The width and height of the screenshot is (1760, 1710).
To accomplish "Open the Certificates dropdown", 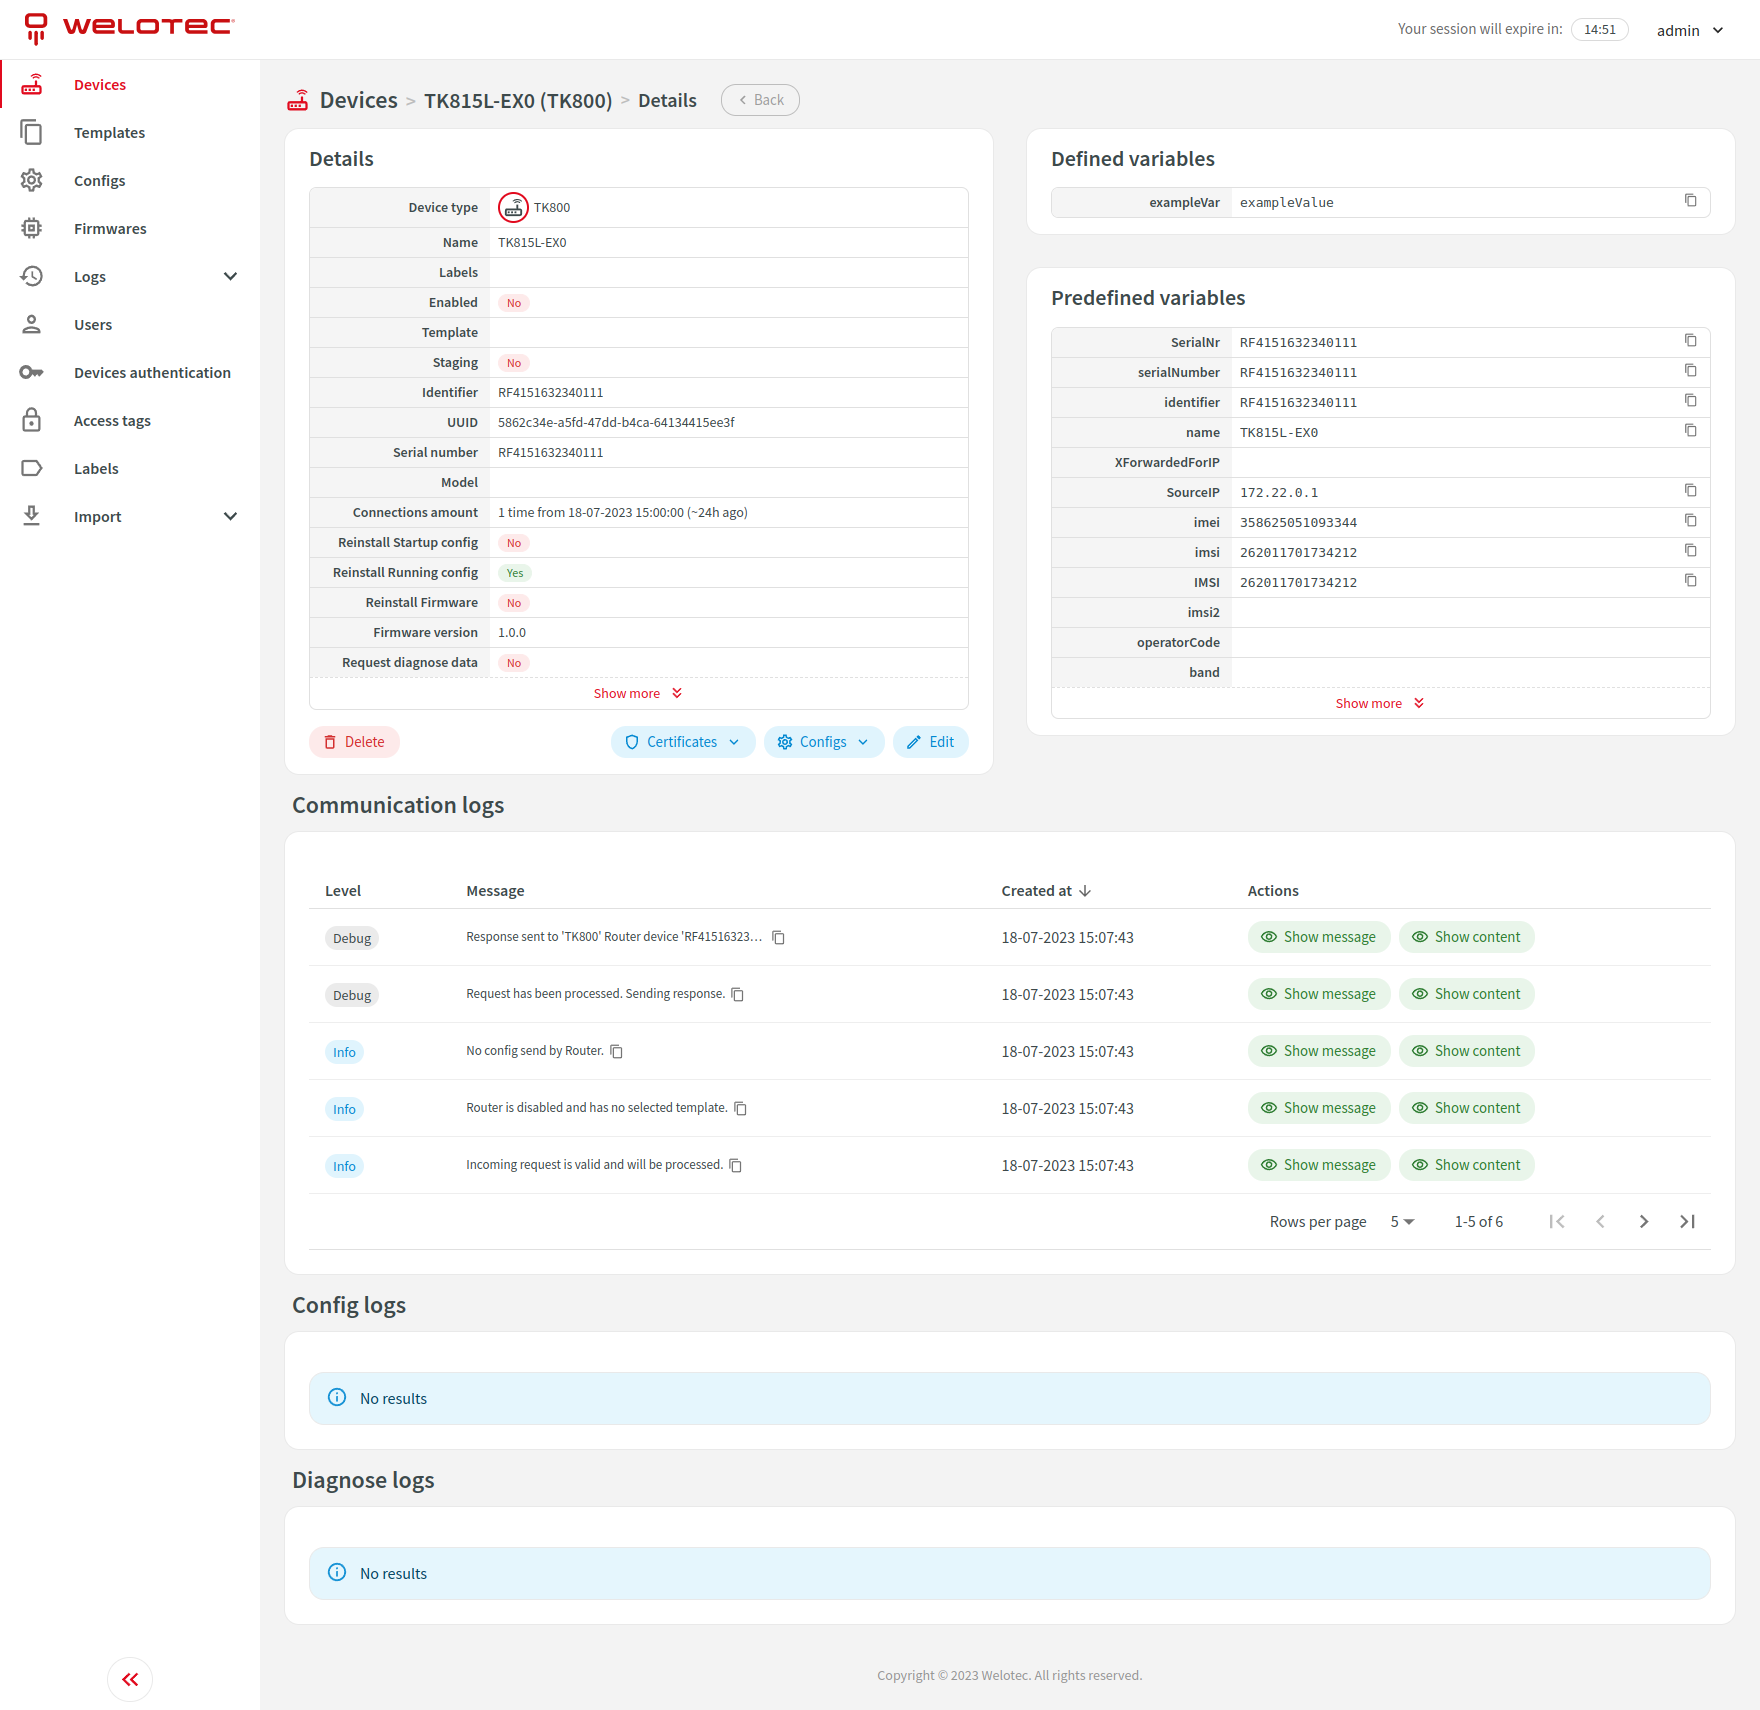I will coord(683,742).
